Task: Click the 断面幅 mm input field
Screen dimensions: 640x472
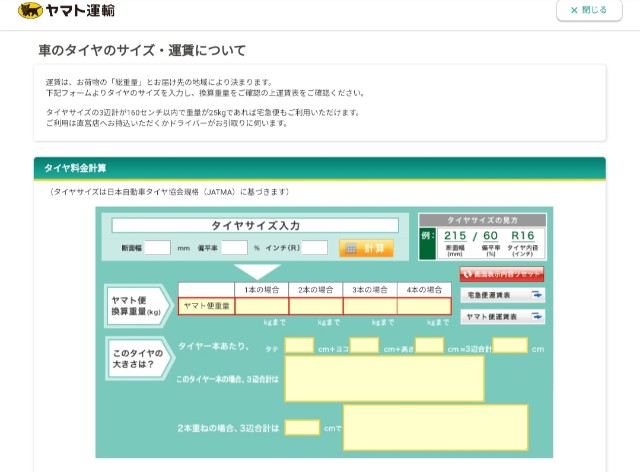Action: (157, 247)
